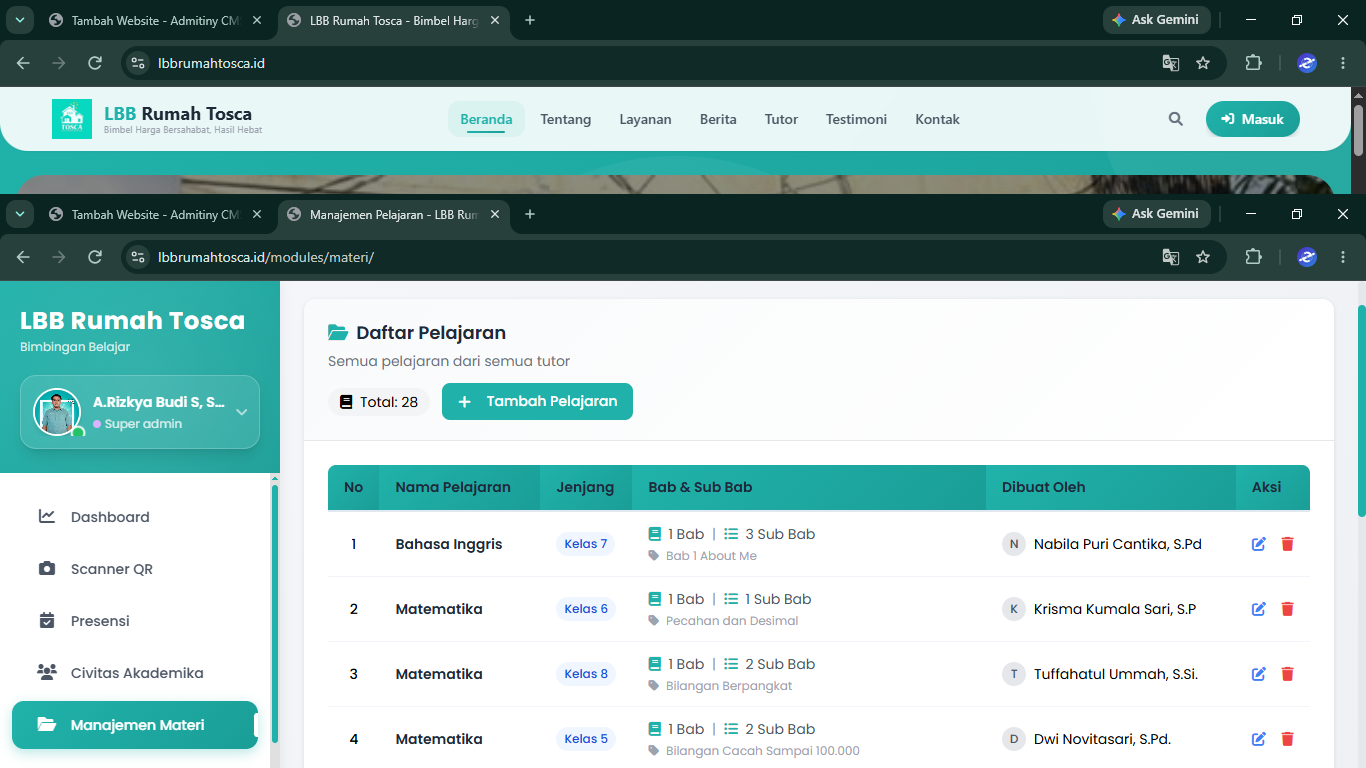Click the Tambah Pelajaran button

tap(537, 401)
